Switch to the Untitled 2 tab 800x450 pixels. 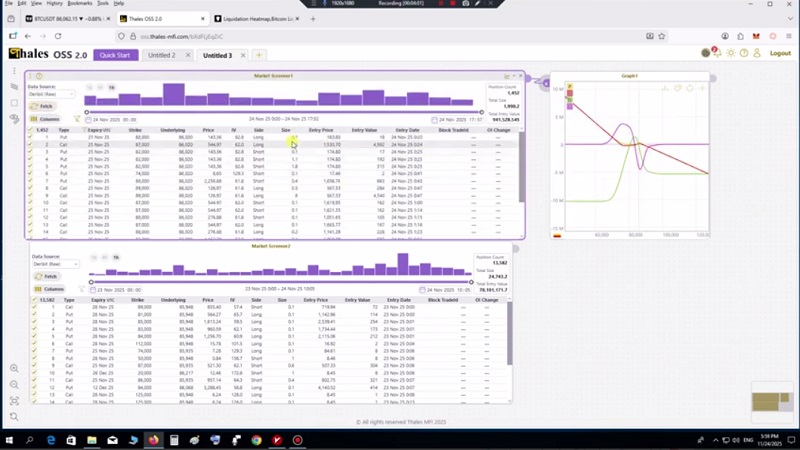pos(161,55)
